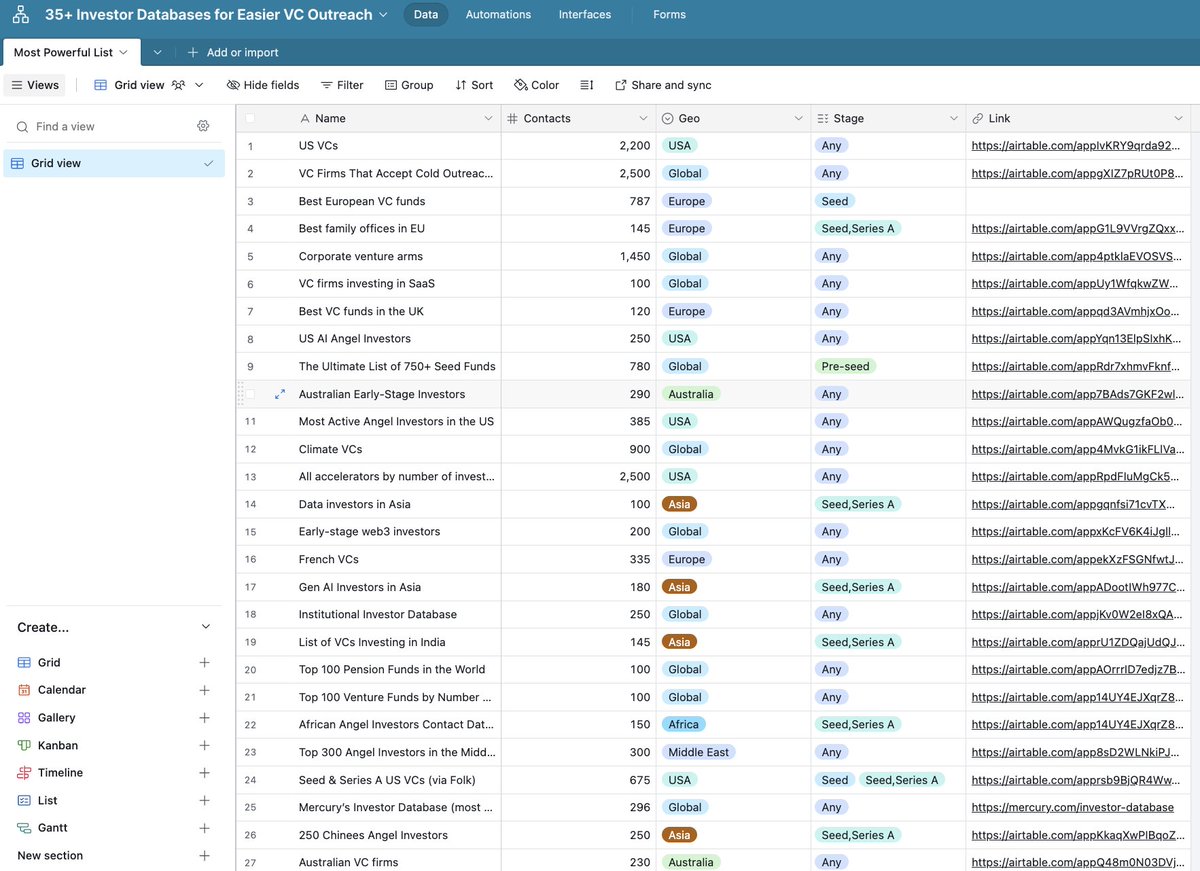
Task: Open the Stage column dropdown arrow
Action: 953,118
